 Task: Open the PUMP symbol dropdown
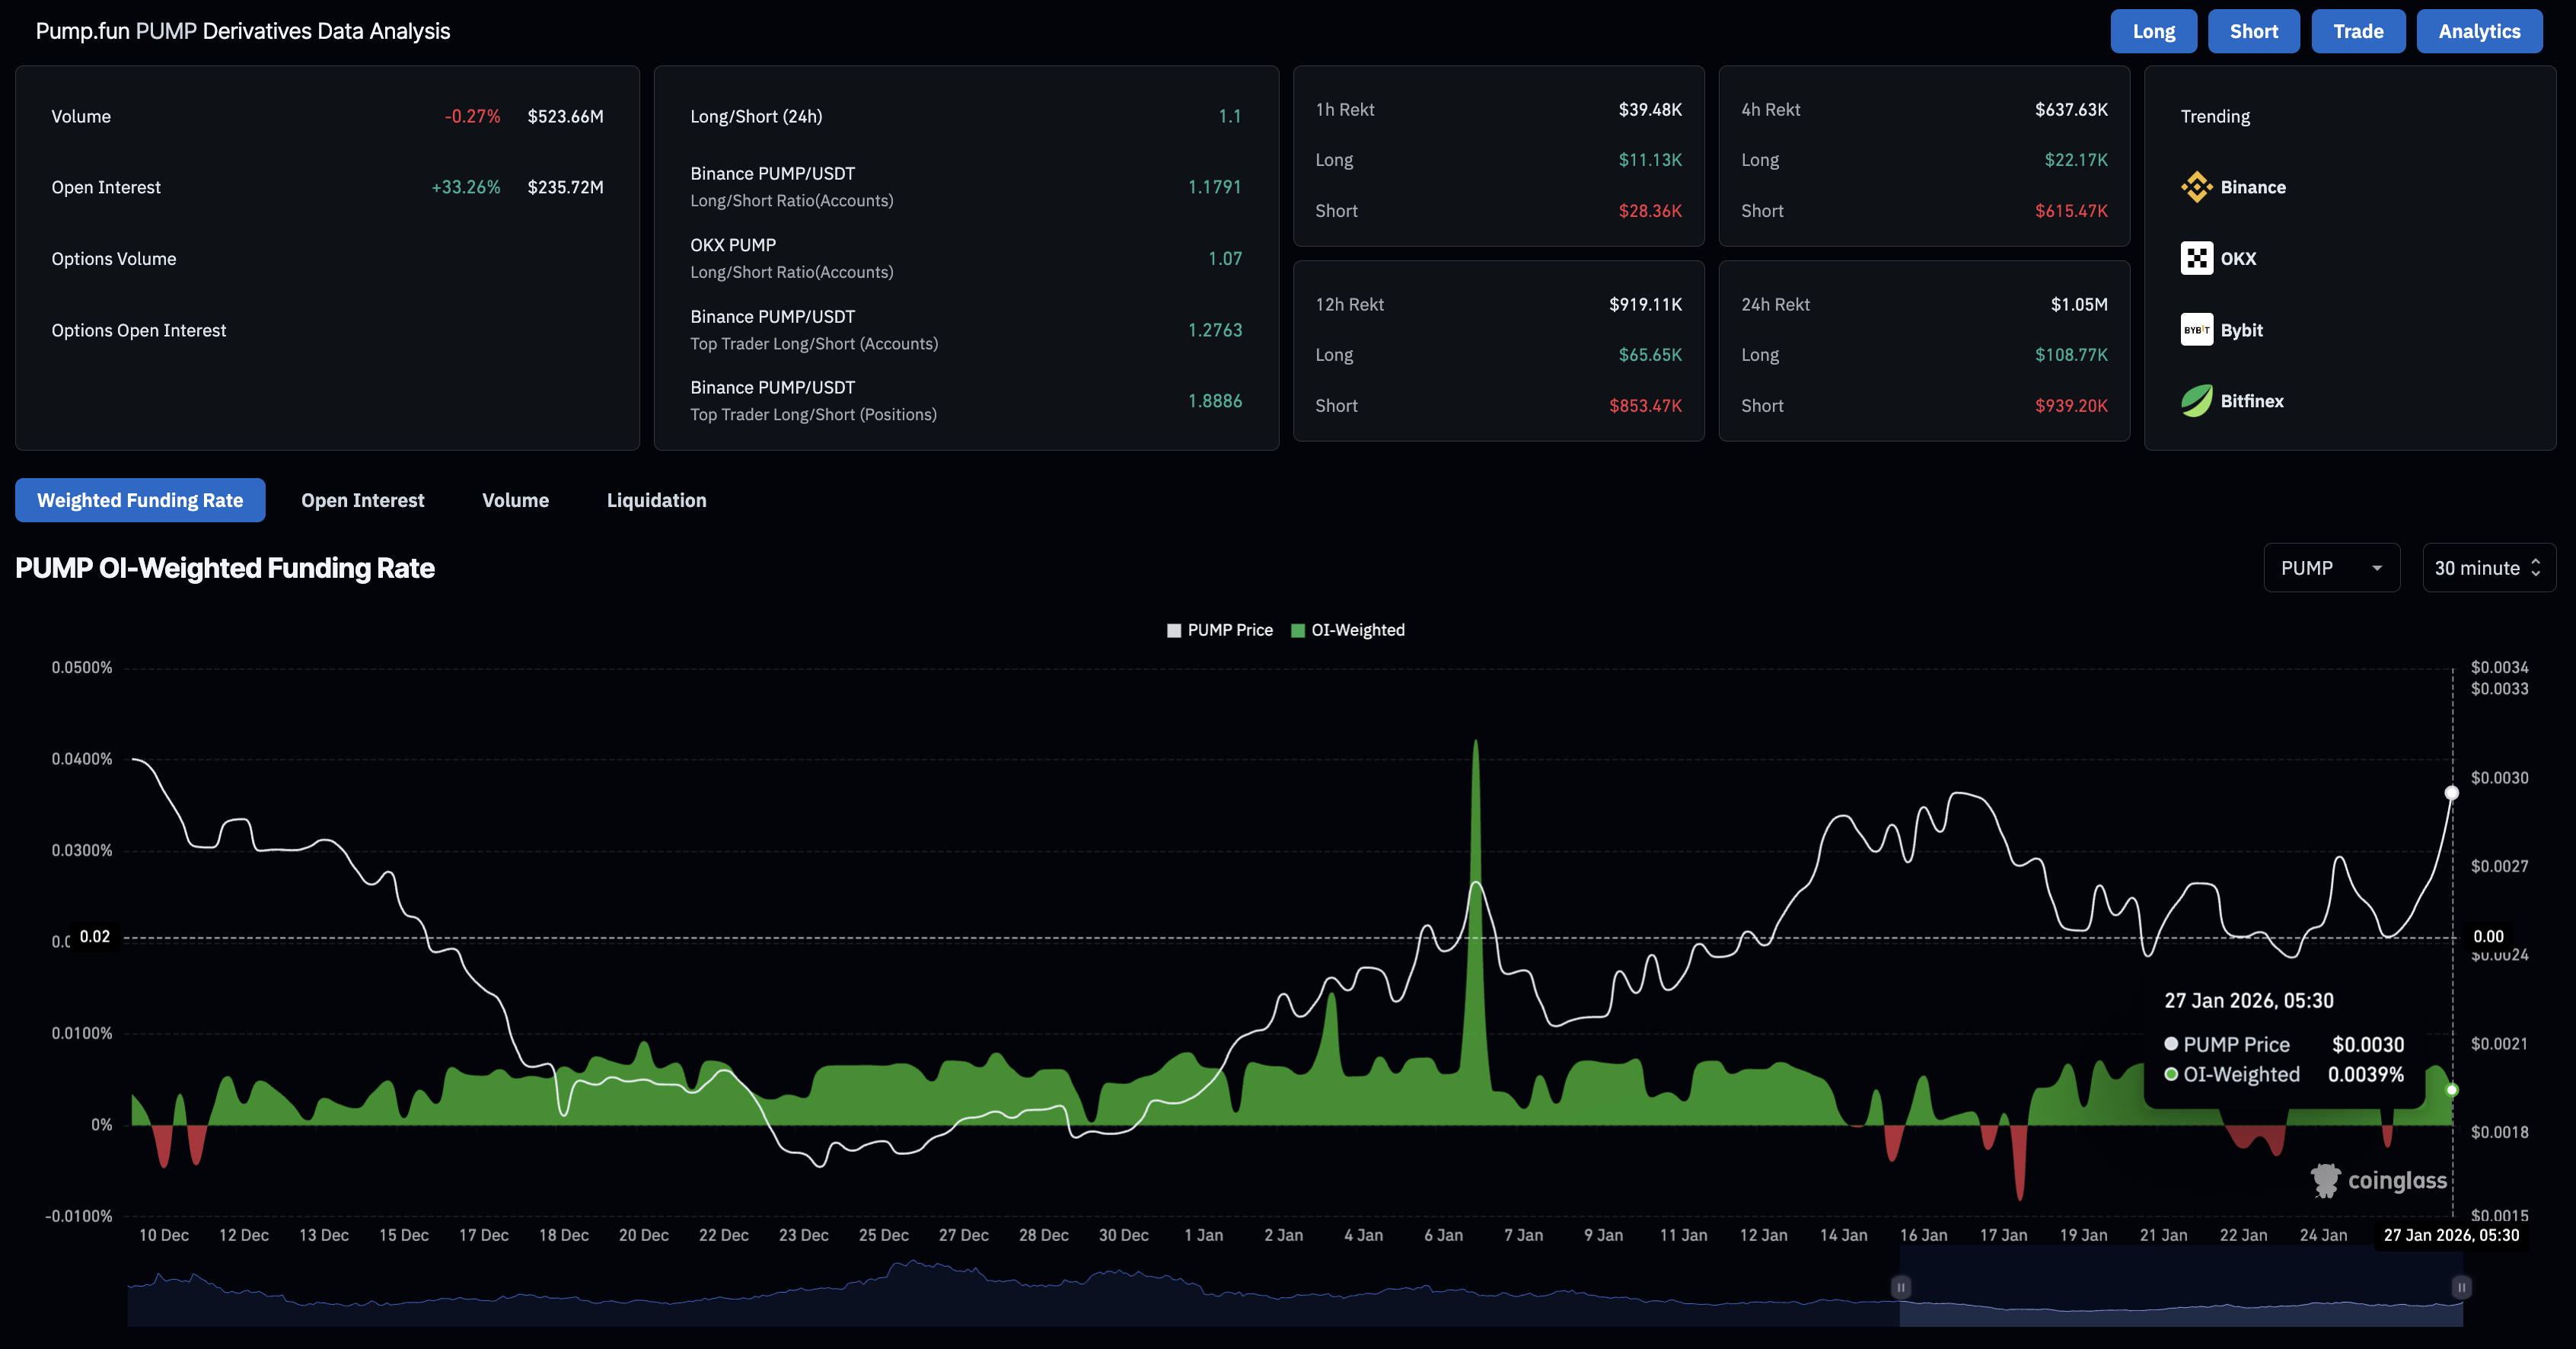pos(2331,568)
